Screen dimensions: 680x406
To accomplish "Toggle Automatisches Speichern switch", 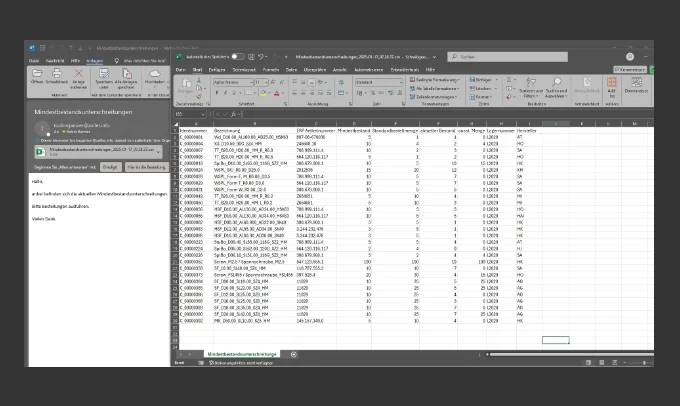I will pos(236,57).
